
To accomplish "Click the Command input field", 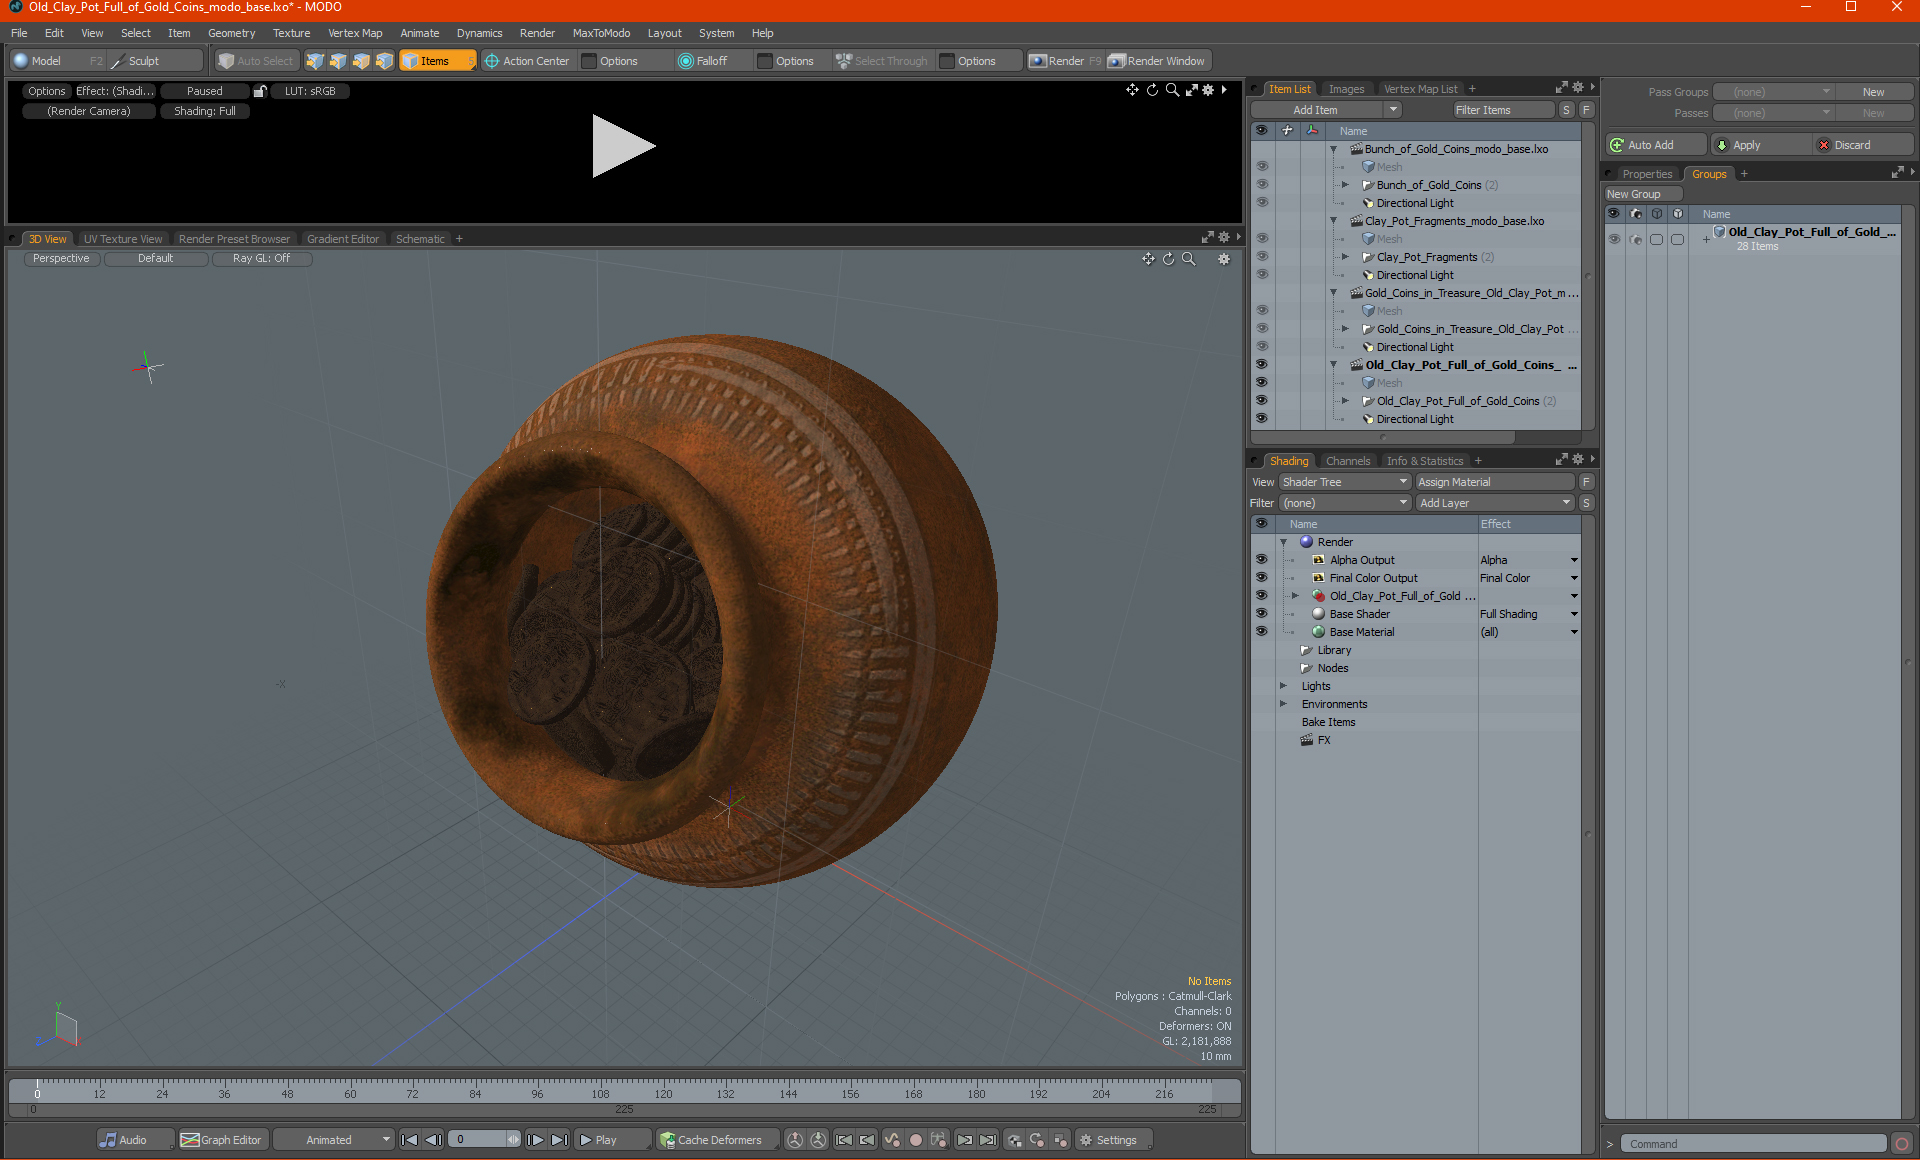I will 1755,1144.
